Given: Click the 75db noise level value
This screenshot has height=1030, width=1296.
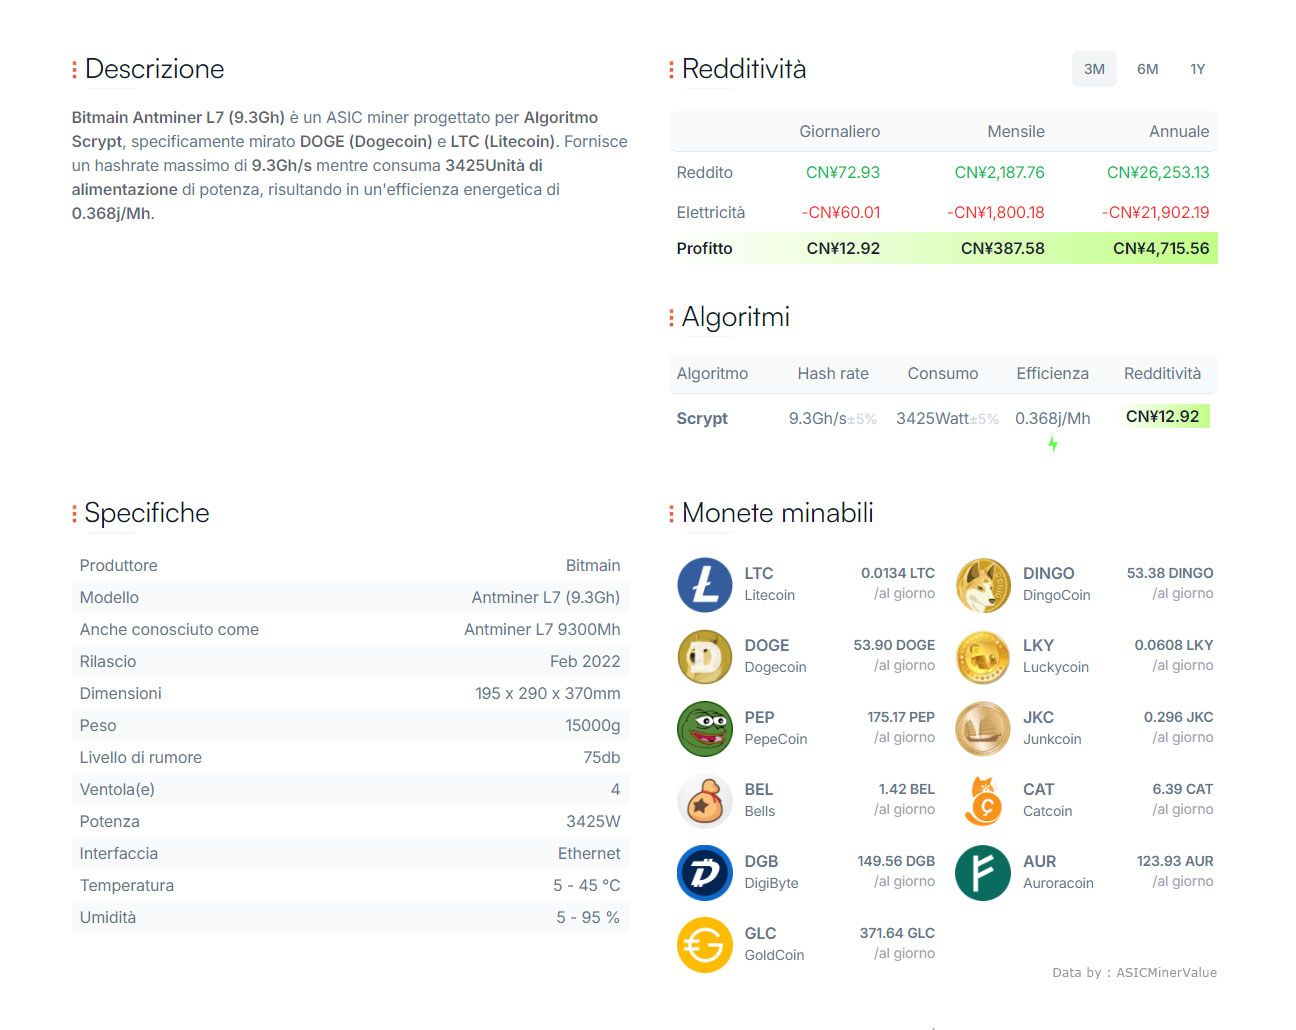Looking at the screenshot, I should [602, 757].
